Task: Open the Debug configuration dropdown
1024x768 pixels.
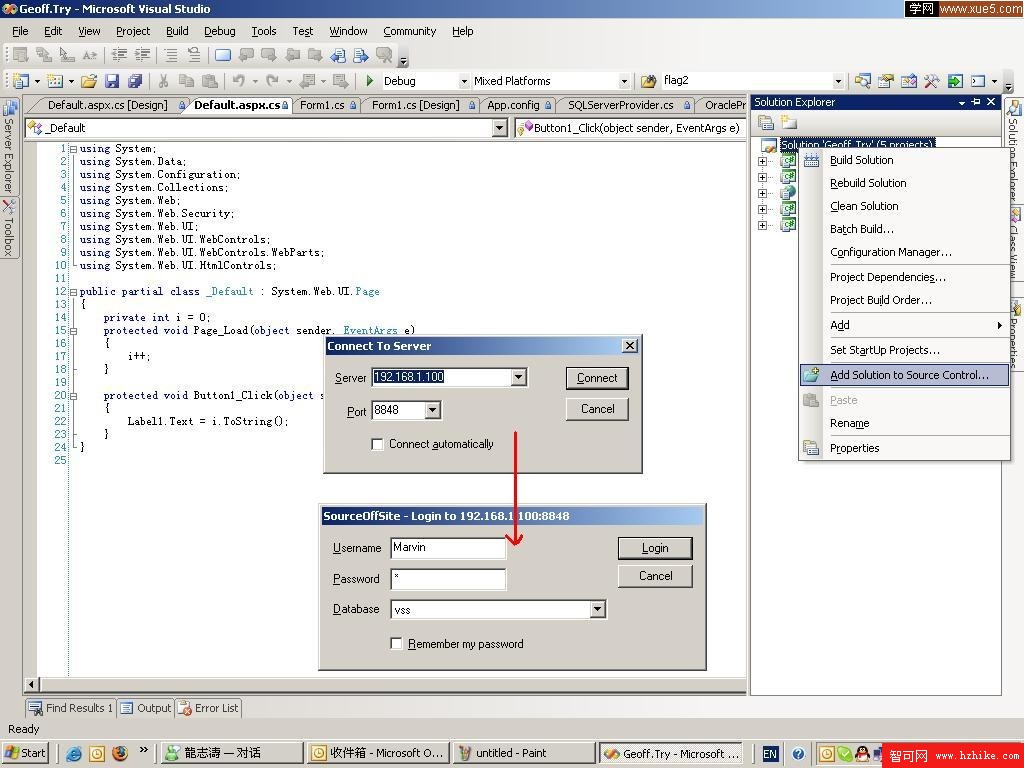Action: click(x=464, y=82)
